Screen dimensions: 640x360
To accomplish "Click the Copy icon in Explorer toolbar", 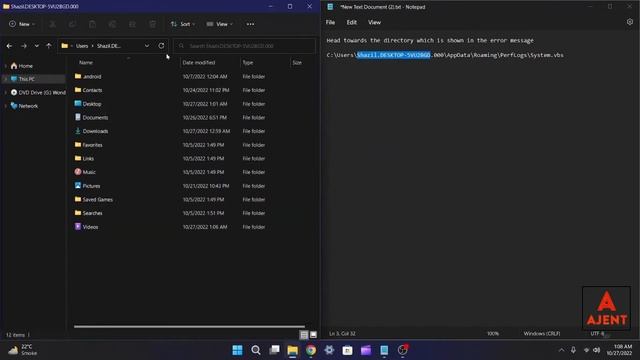I will [73, 24].
